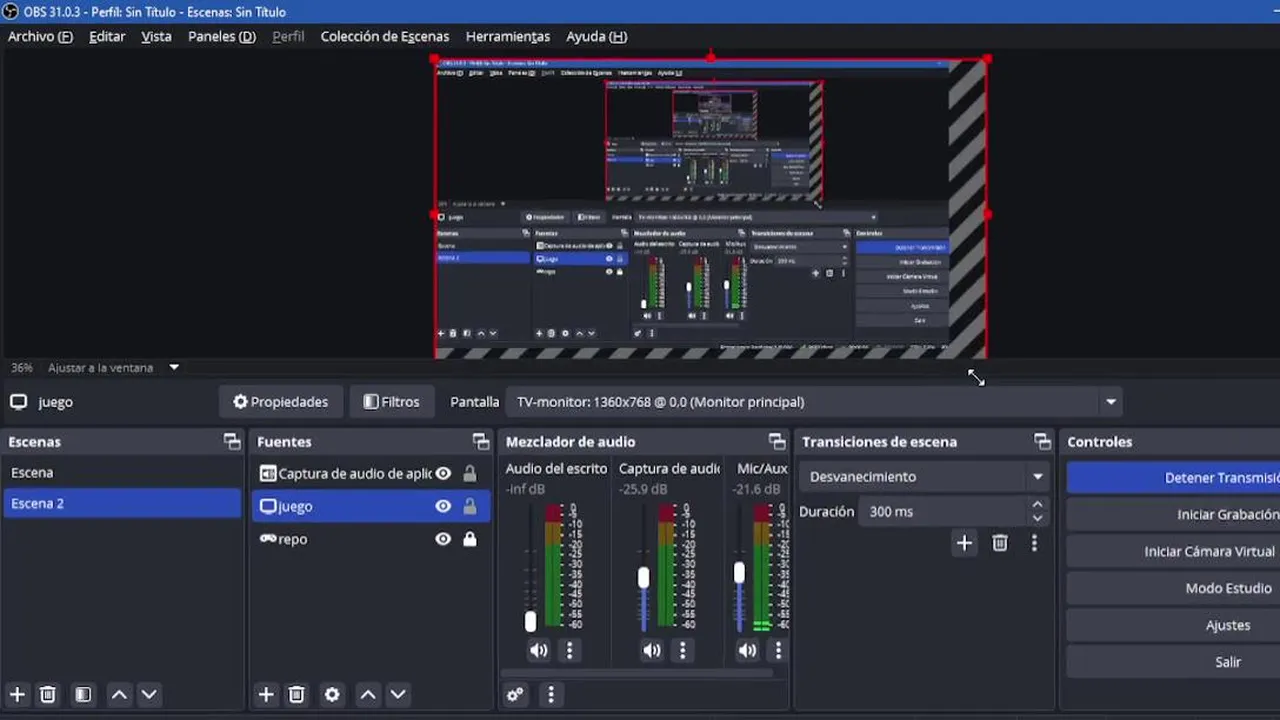Open the Paneles menu
Screen dimensions: 1280x720
click(222, 36)
